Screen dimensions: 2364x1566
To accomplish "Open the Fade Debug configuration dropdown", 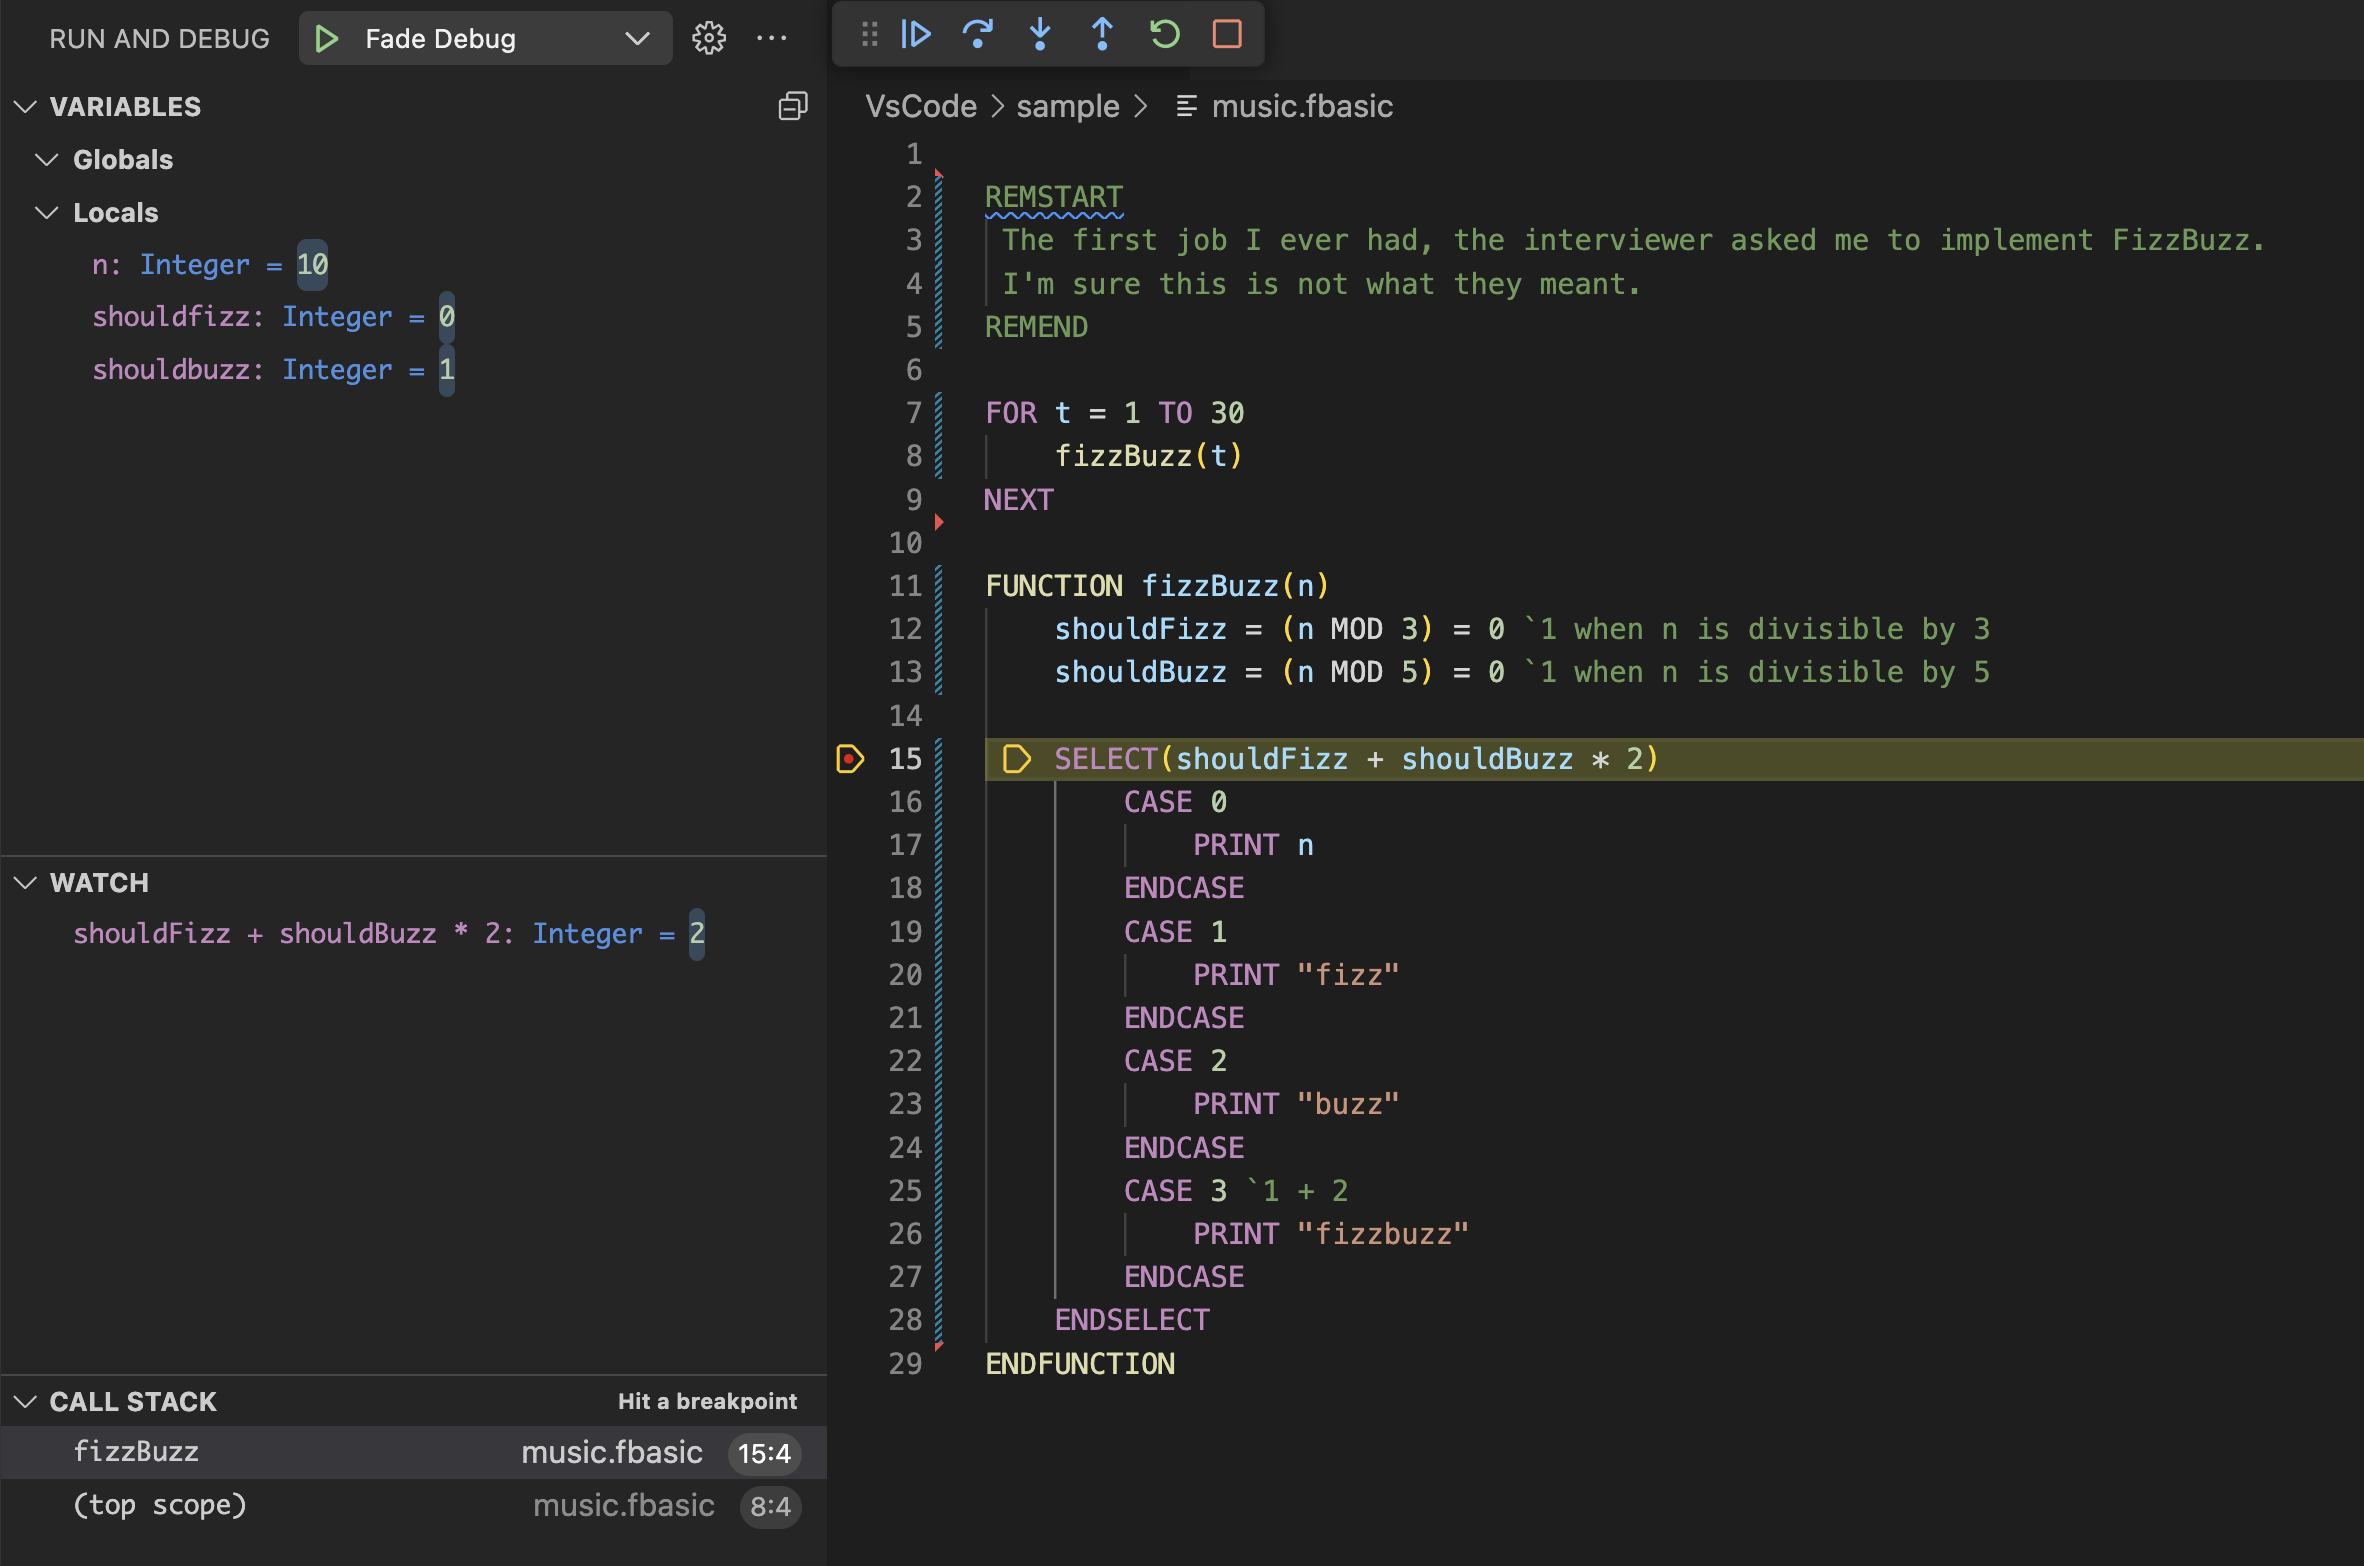I will tap(486, 39).
